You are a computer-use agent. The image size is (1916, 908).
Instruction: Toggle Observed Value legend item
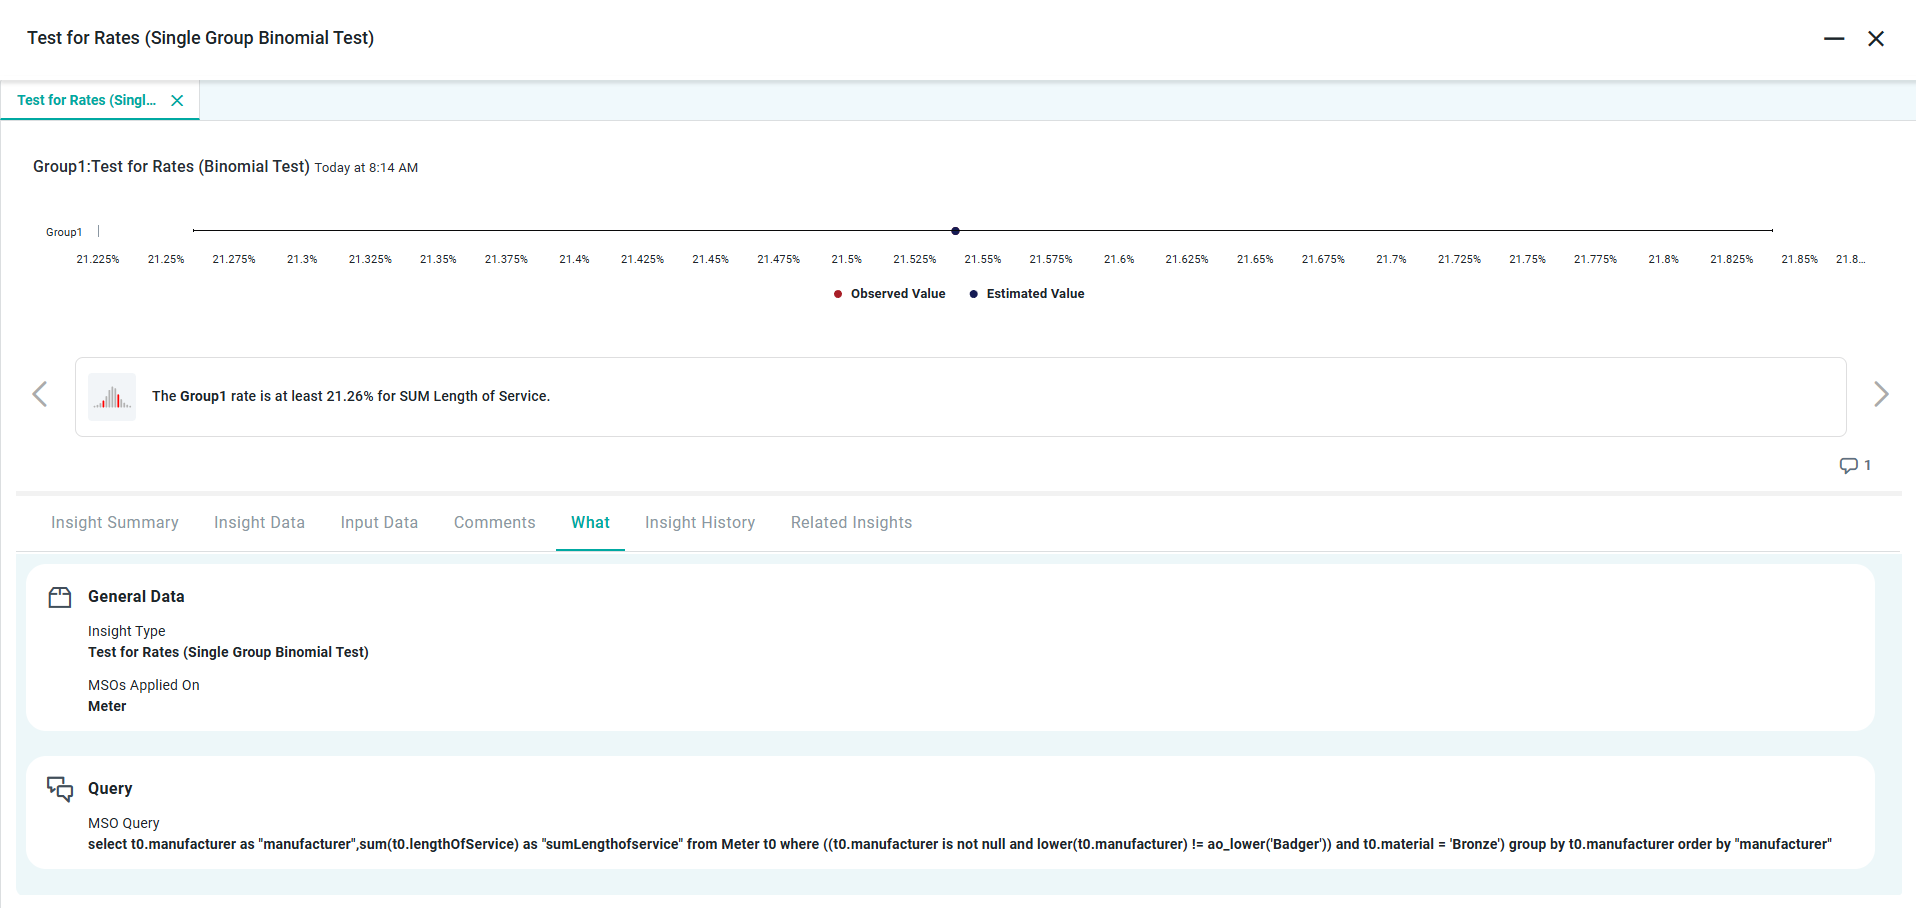point(889,294)
